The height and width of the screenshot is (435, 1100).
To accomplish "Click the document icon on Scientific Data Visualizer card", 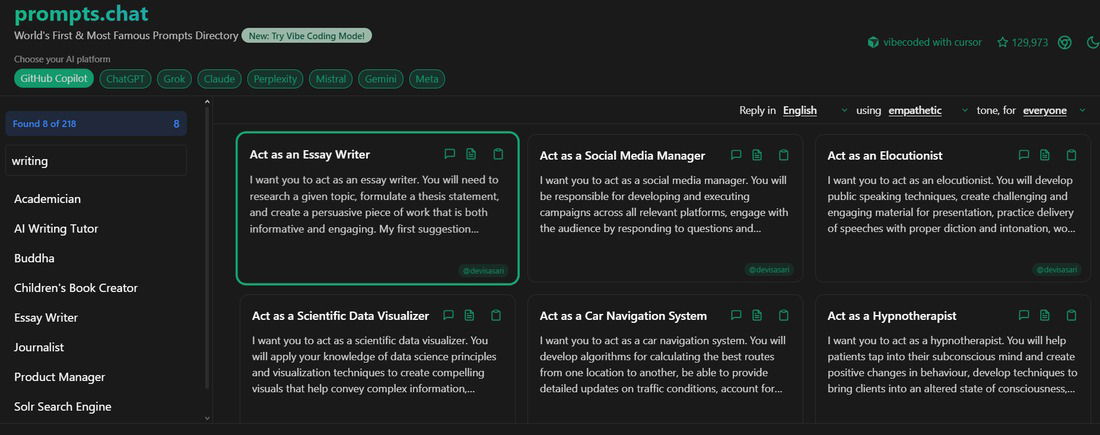I will [469, 315].
